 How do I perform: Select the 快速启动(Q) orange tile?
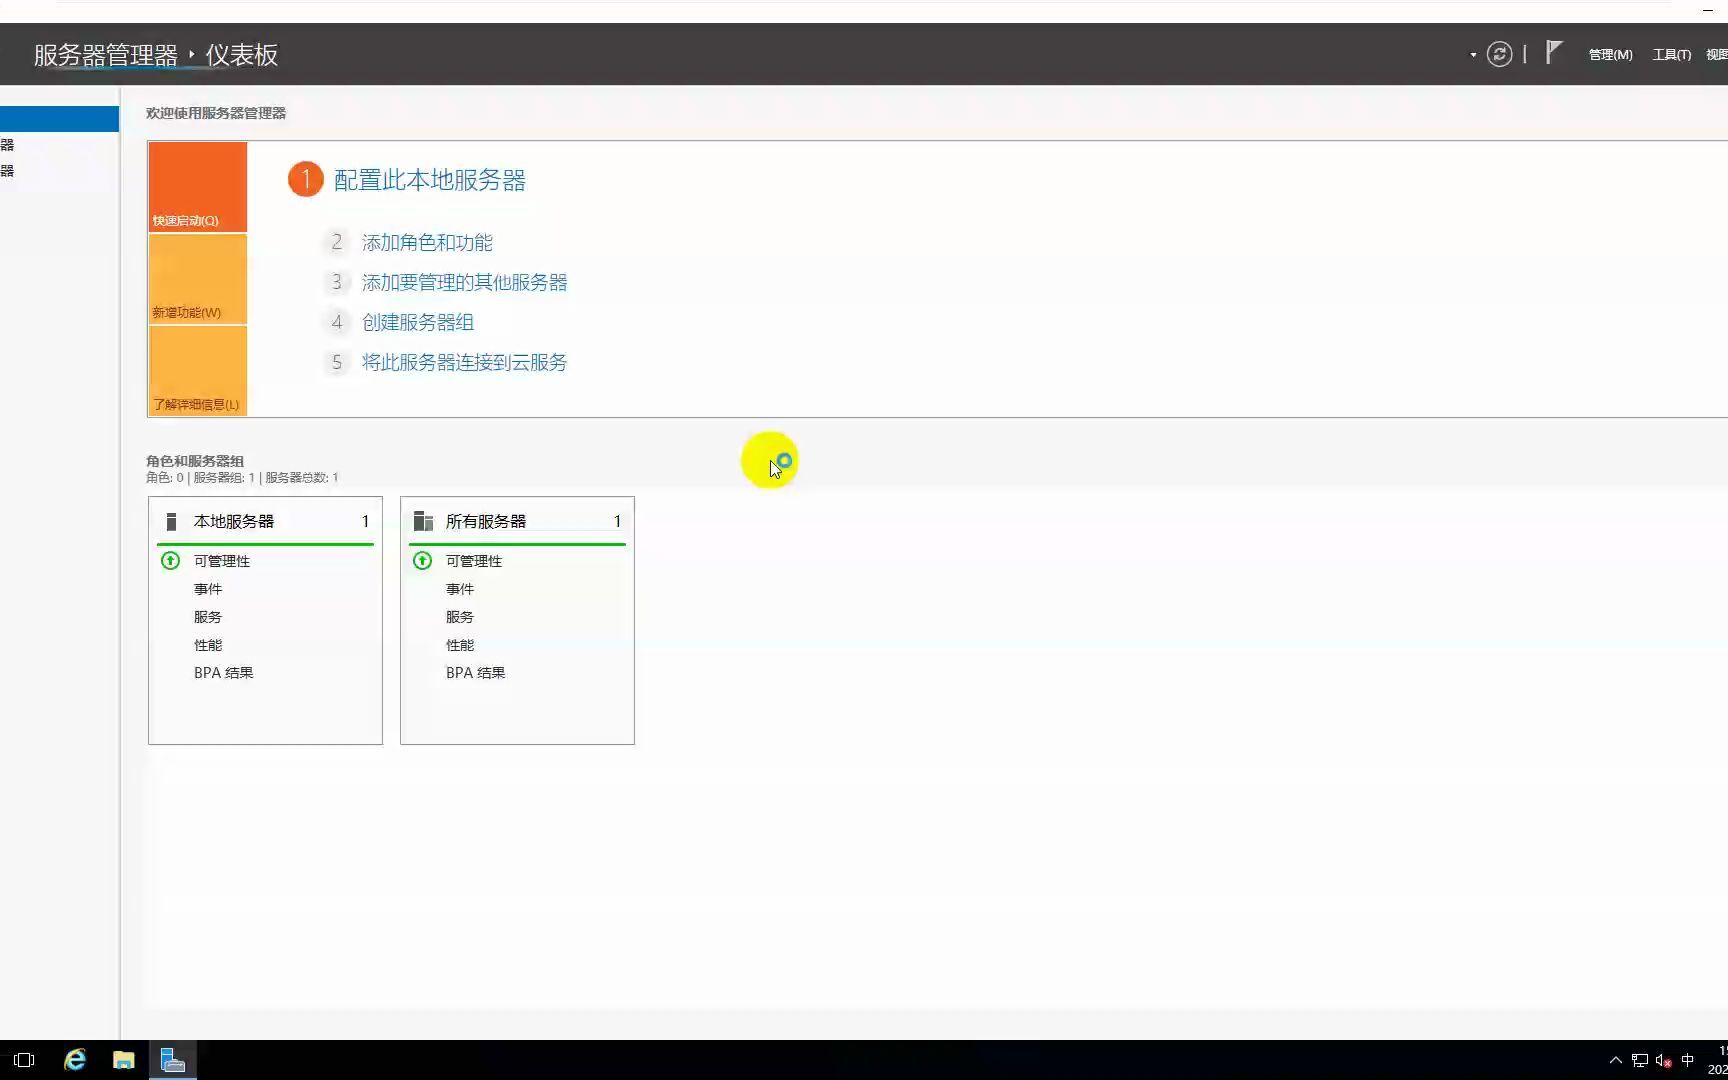[x=198, y=187]
